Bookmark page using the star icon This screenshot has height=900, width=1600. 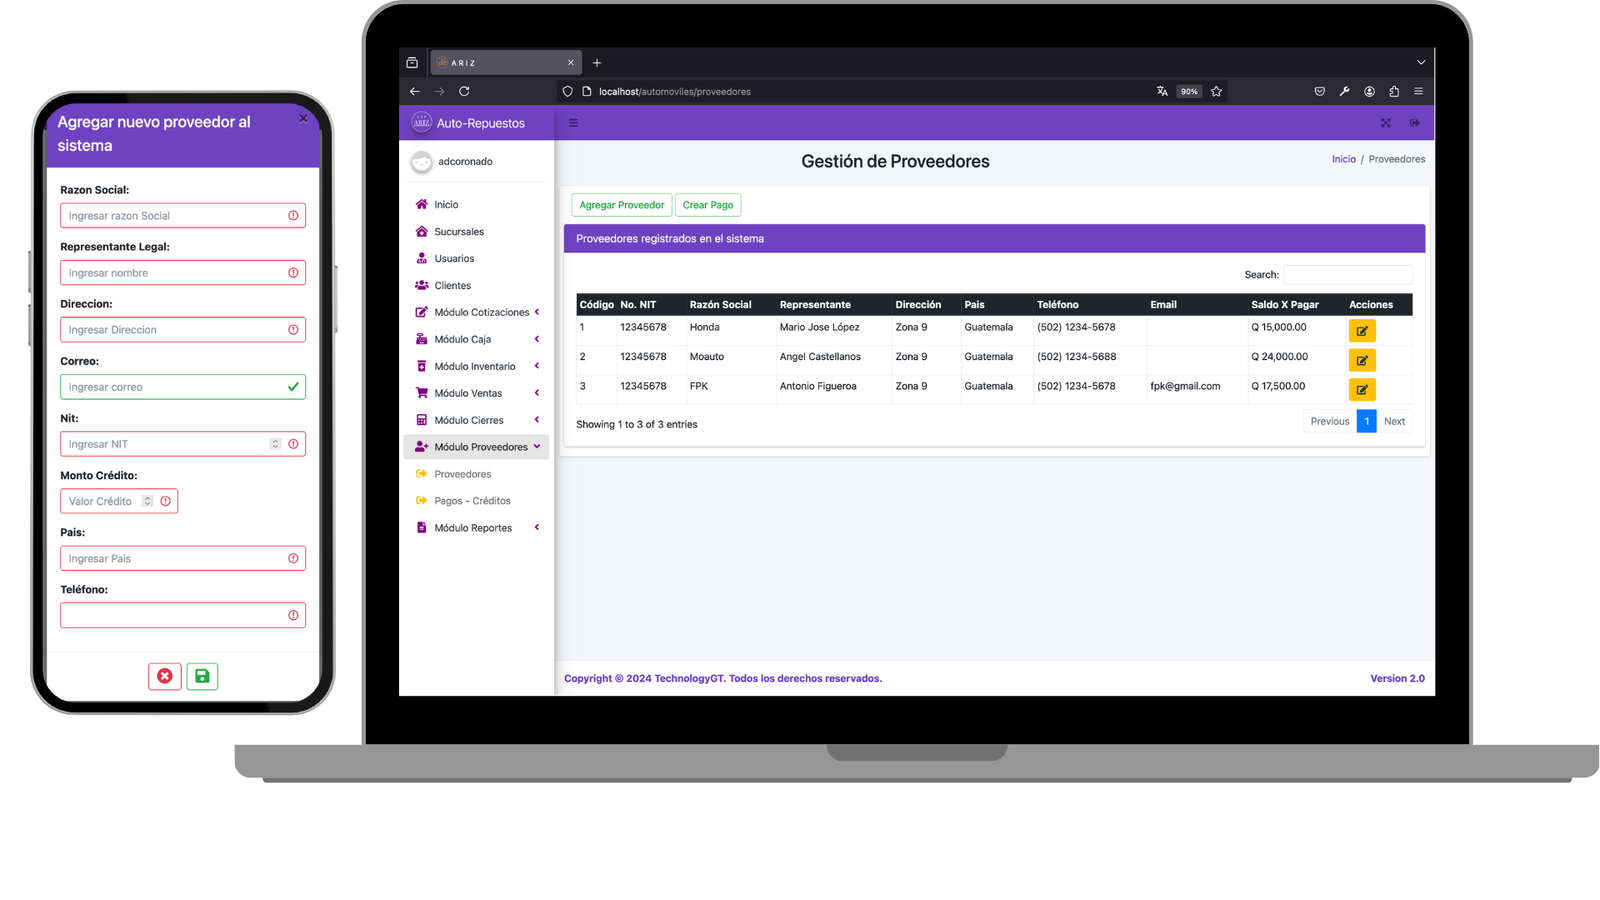pos(1216,91)
